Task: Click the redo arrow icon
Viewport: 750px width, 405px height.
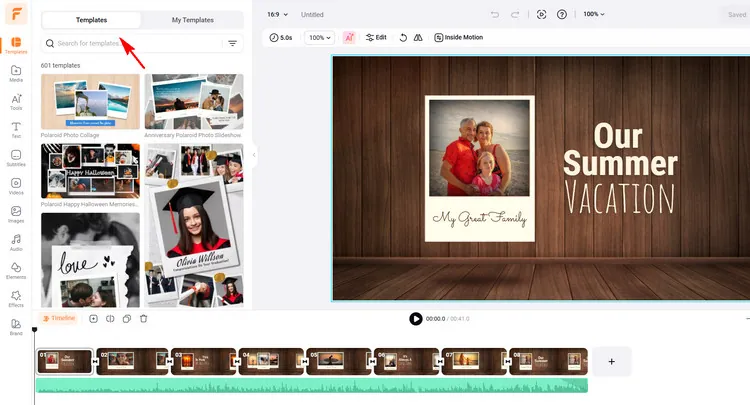Action: [515, 14]
